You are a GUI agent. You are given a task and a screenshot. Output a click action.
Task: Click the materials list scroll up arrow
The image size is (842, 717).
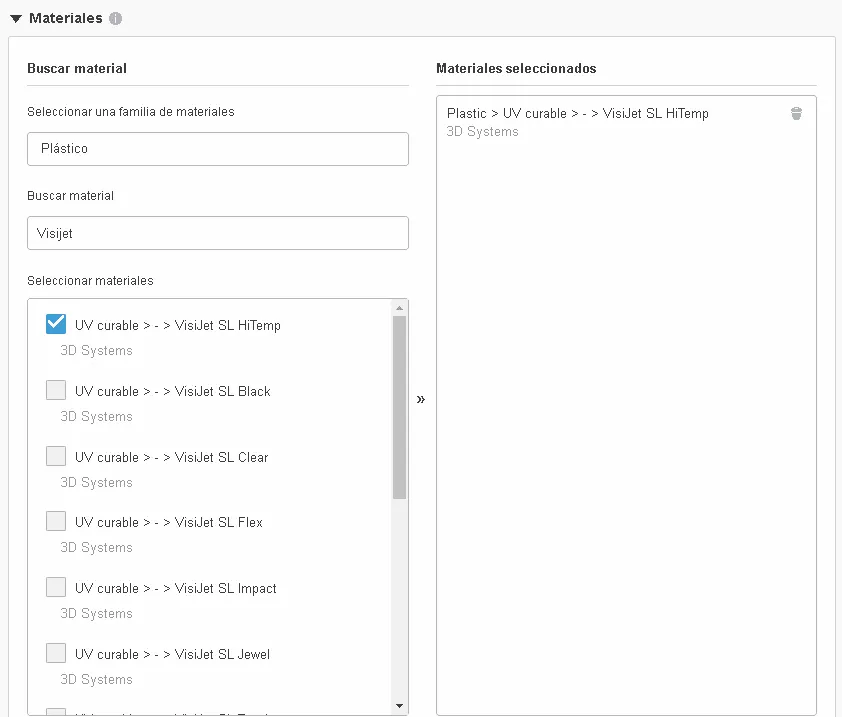click(400, 308)
